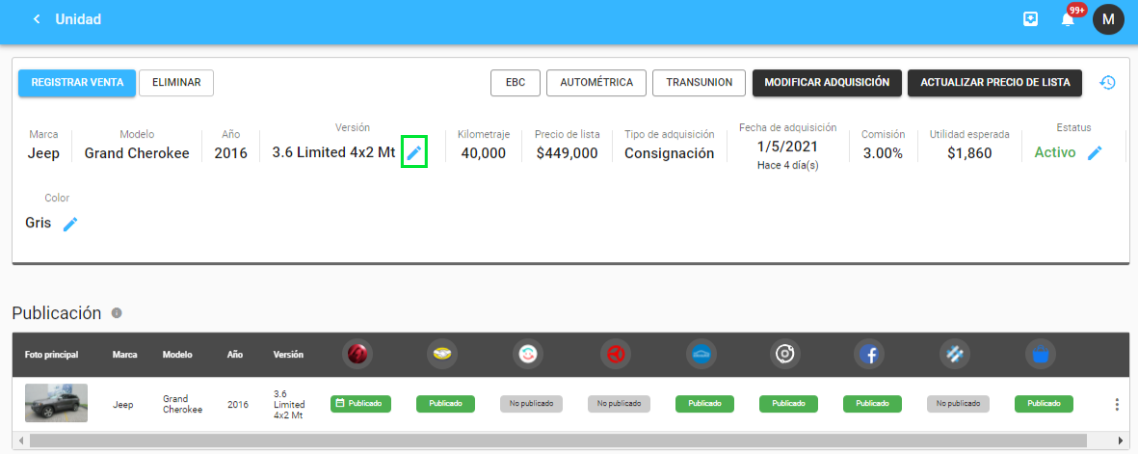This screenshot has height=454, width=1138.
Task: Open the EBC valuation button
Action: point(515,83)
